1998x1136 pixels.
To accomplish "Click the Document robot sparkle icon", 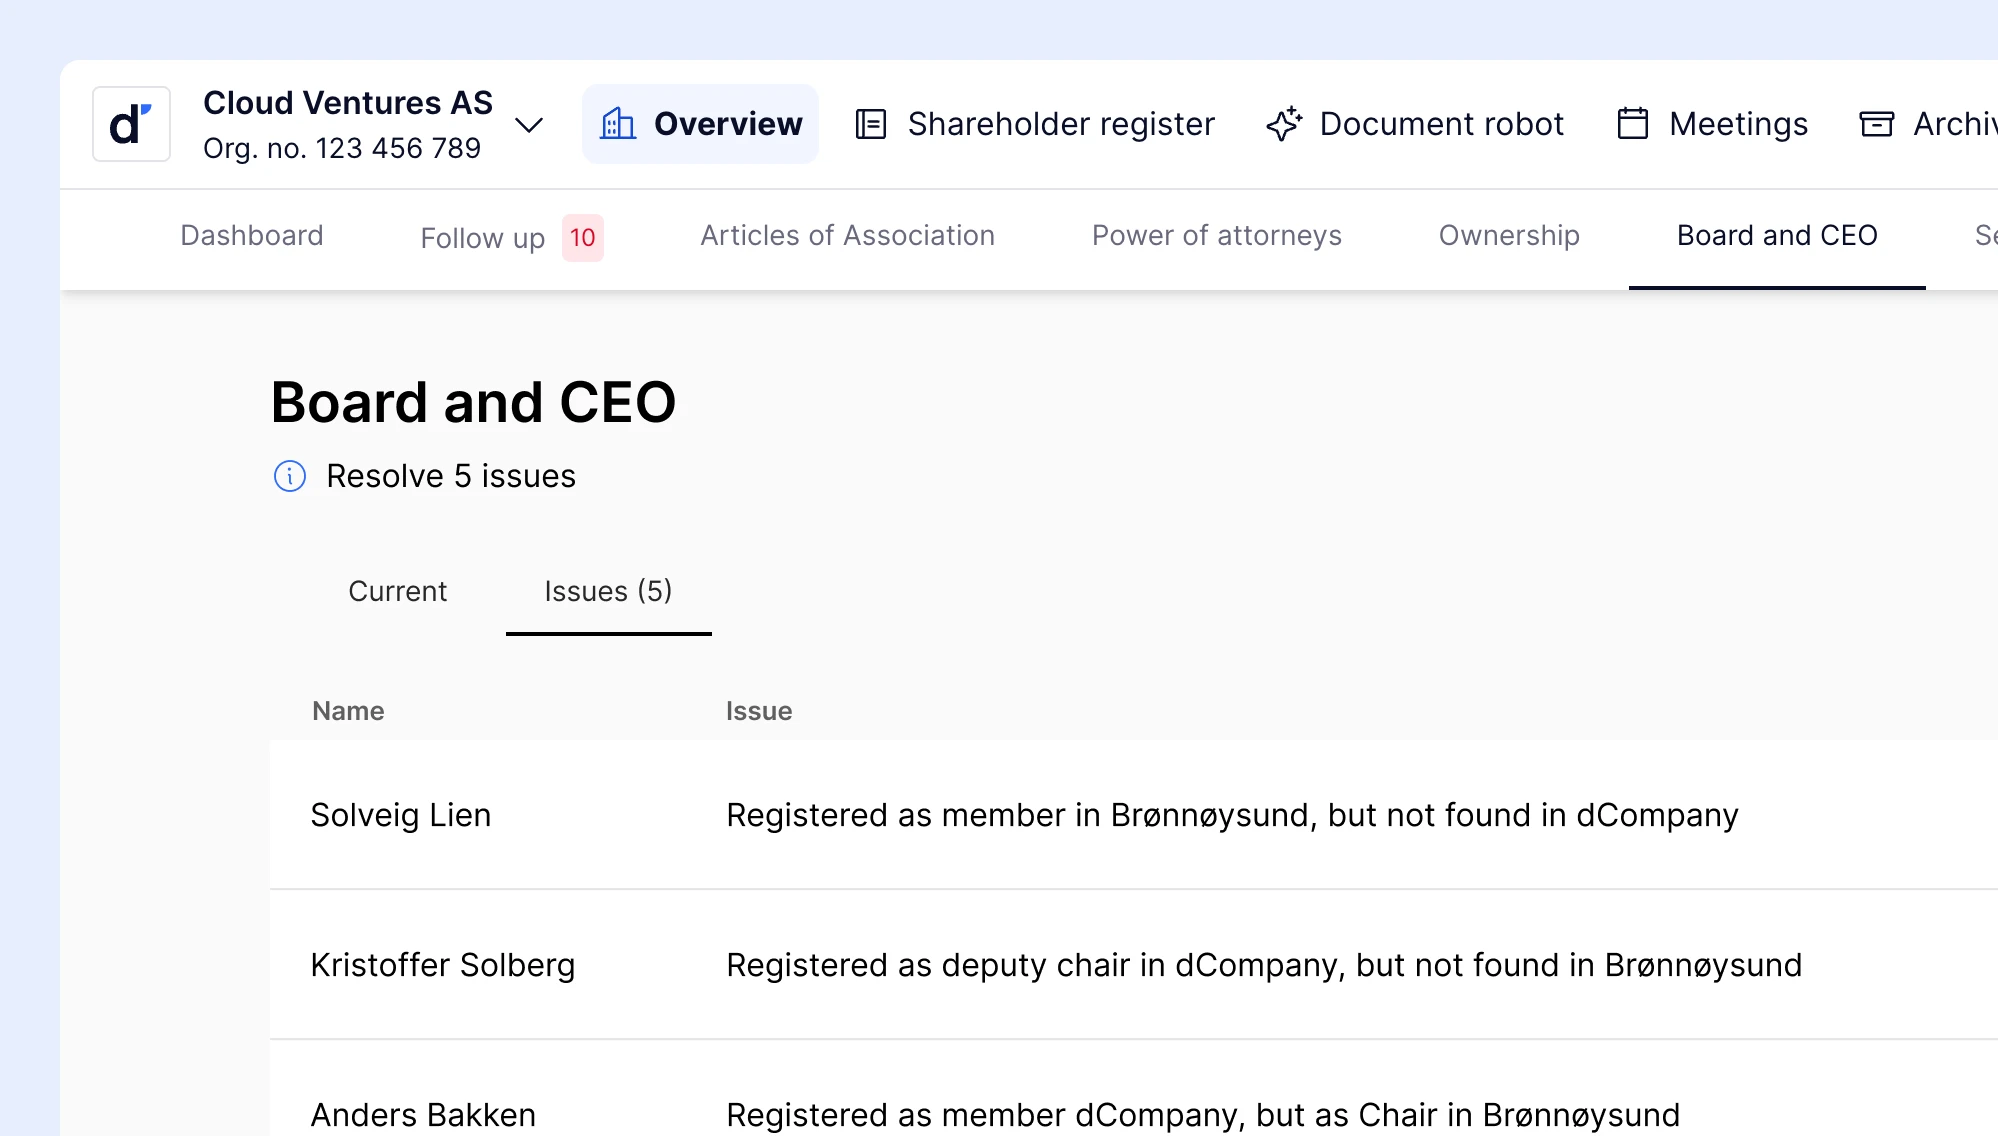I will point(1284,124).
